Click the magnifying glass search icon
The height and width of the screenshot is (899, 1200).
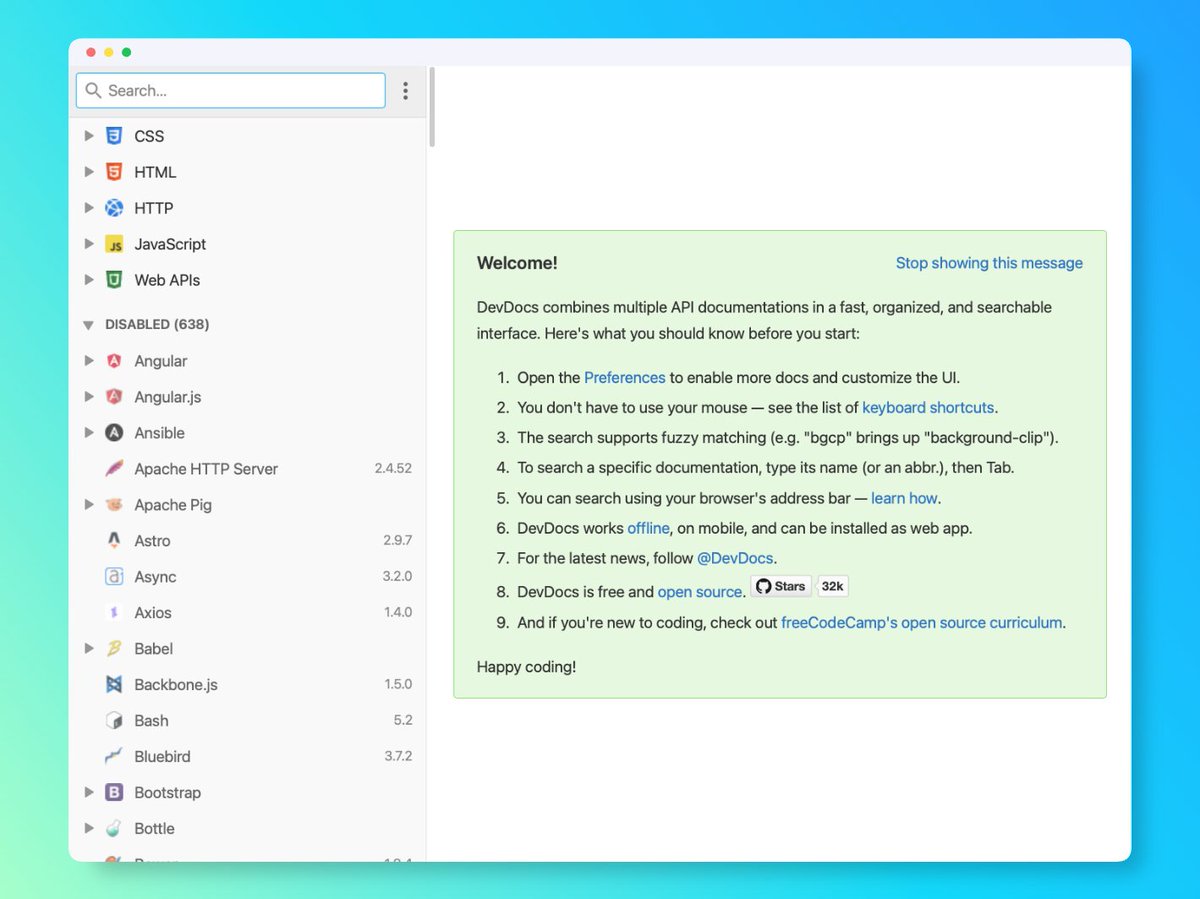point(94,91)
